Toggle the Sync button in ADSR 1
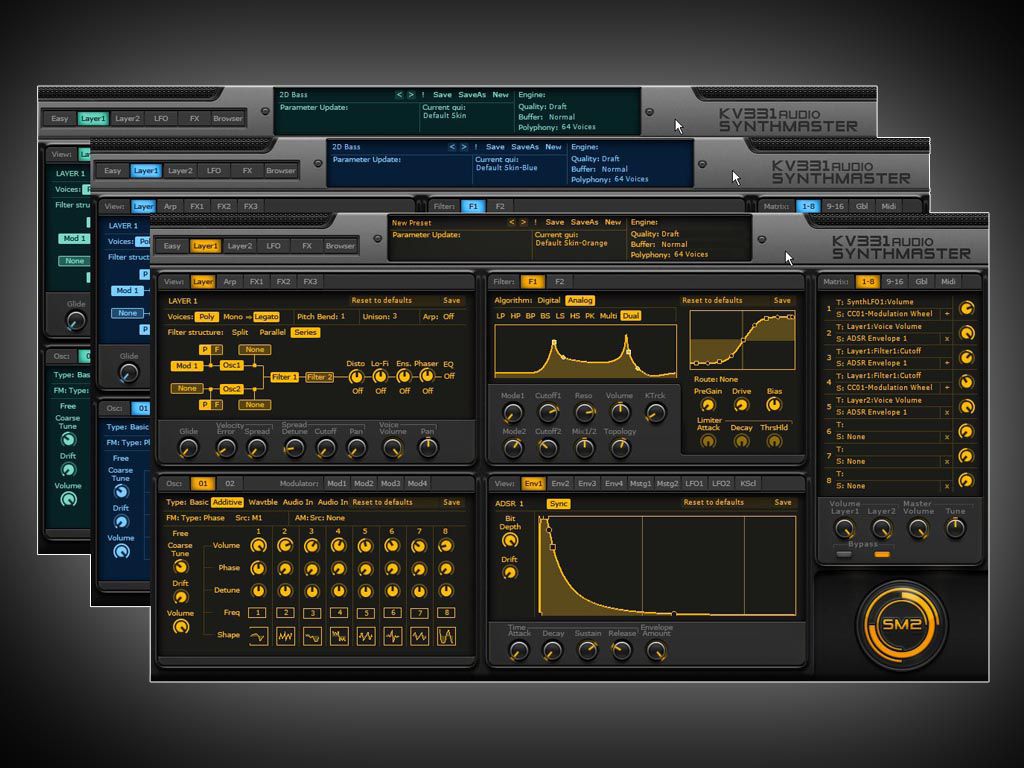Image resolution: width=1024 pixels, height=768 pixels. pyautogui.click(x=558, y=503)
